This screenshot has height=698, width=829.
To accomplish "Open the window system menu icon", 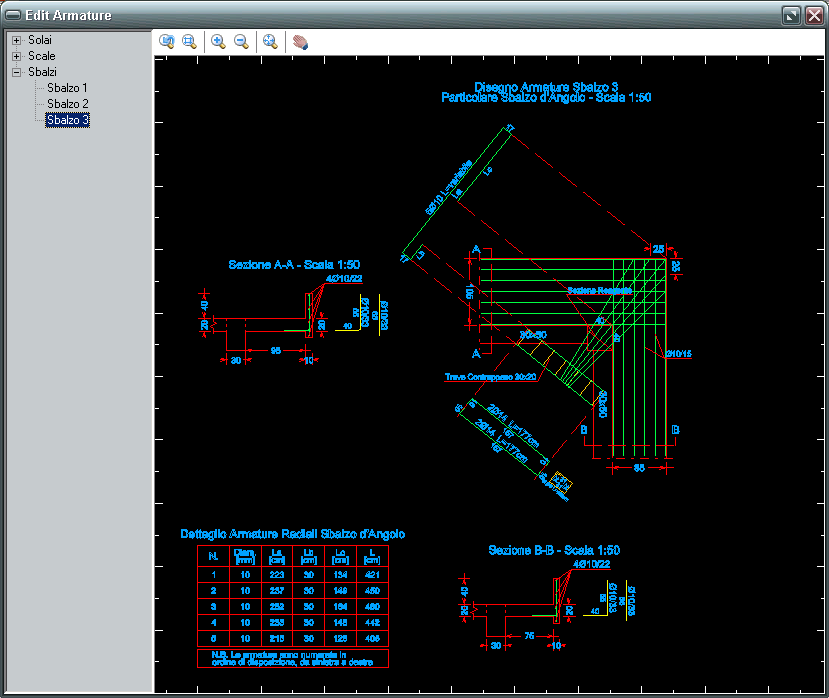I will point(13,15).
